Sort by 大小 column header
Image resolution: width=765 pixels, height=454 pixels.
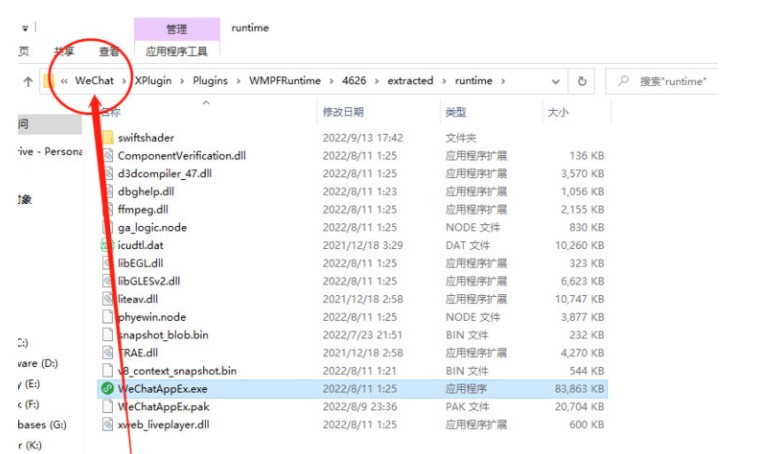558,112
